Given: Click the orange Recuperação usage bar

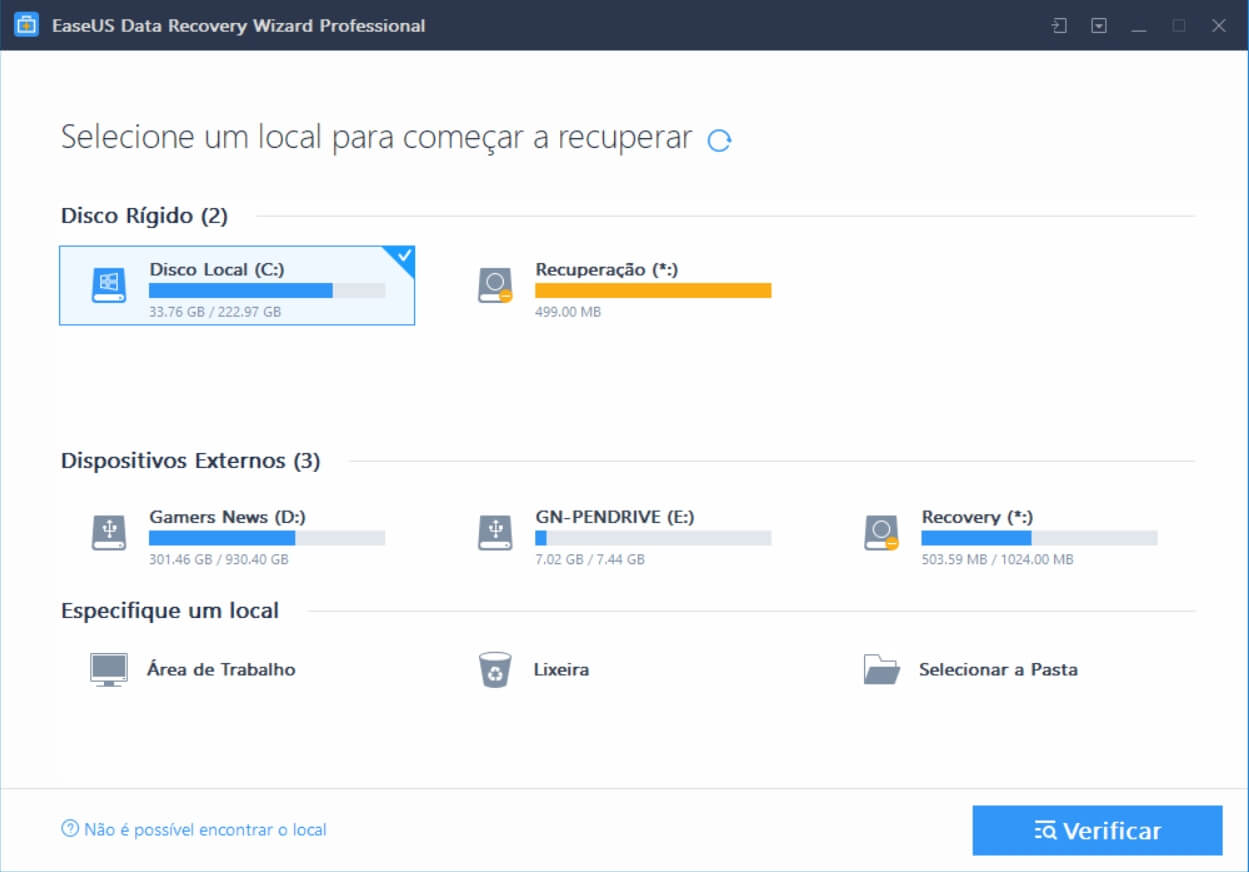Looking at the screenshot, I should coord(653,290).
